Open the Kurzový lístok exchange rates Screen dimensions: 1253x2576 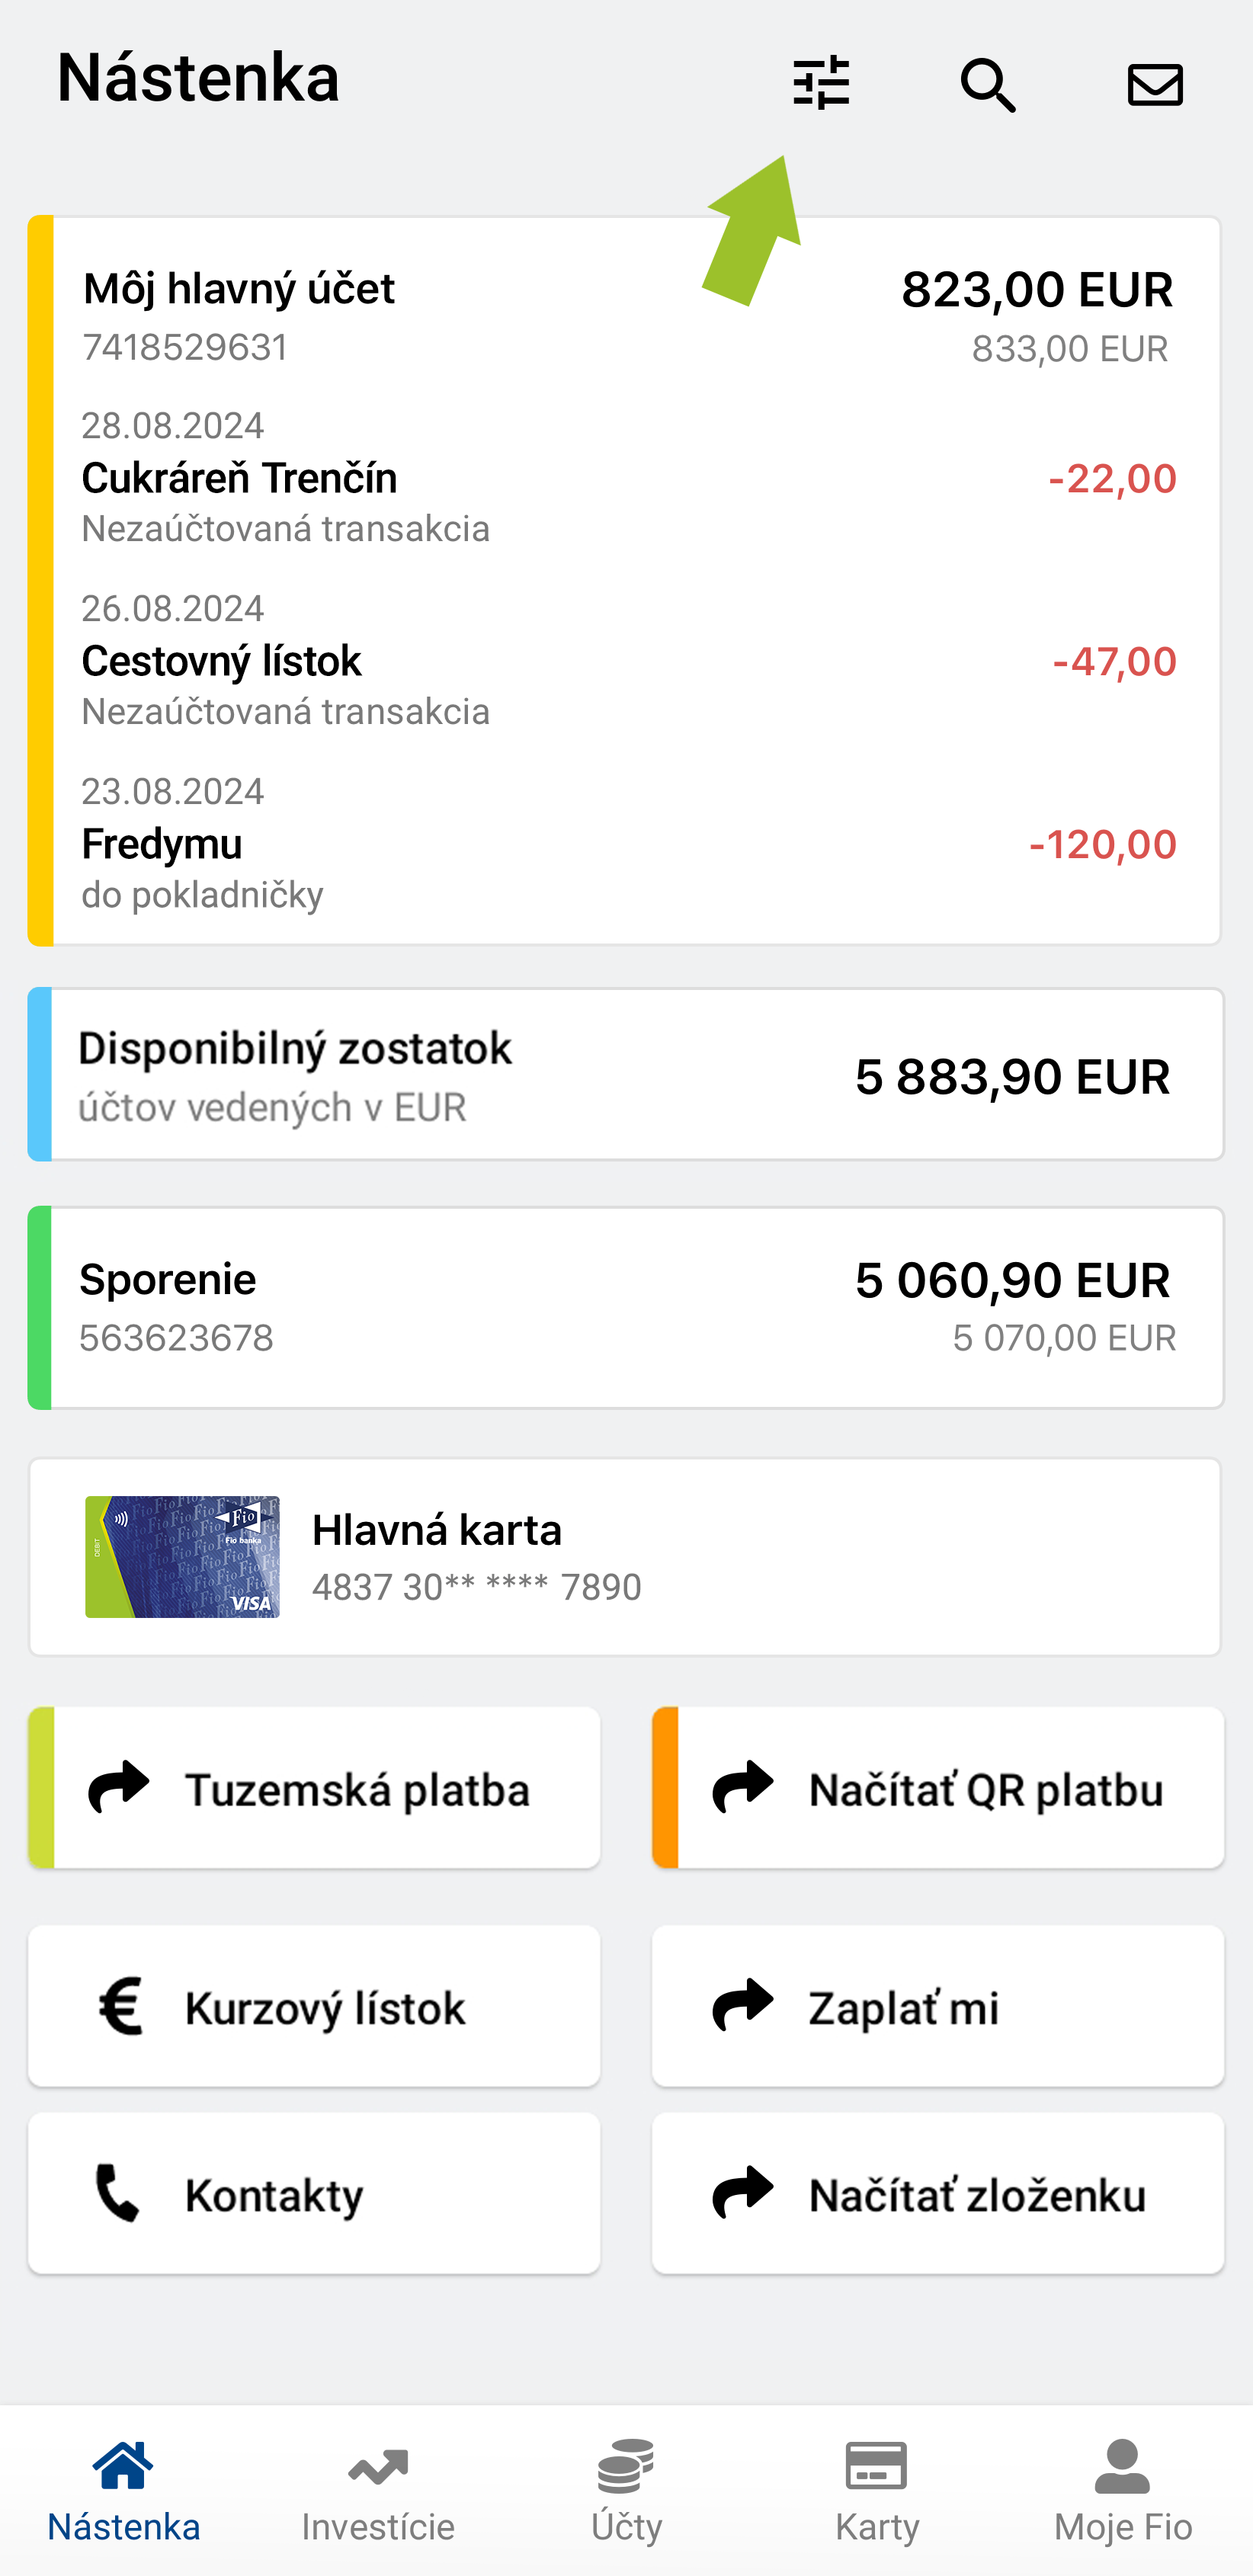click(x=314, y=2007)
